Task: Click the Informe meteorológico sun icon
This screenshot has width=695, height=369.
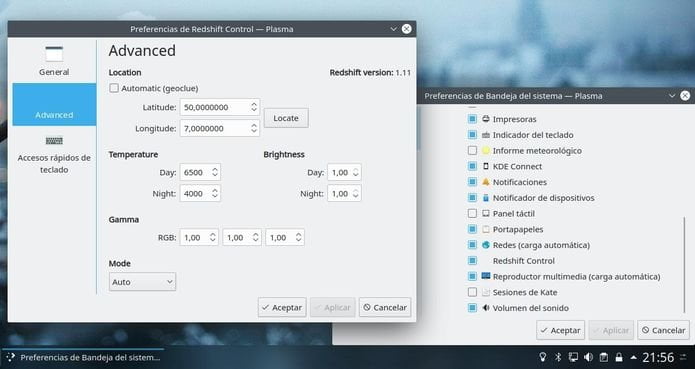Action: (486, 151)
